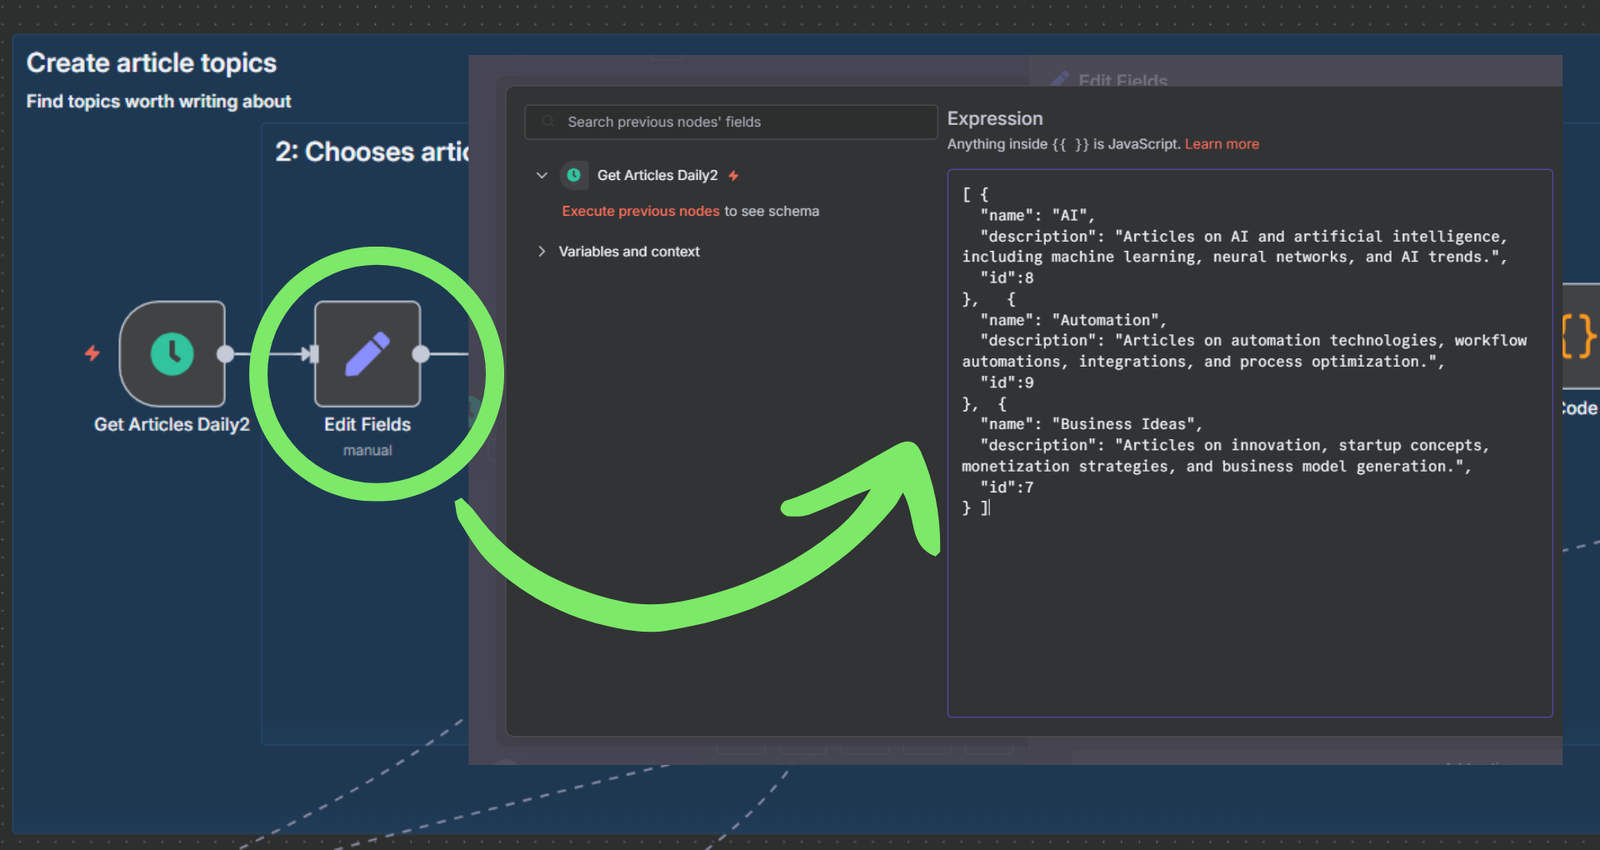Collapse the Get Articles Daily2 section chevron
This screenshot has width=1600, height=850.
542,175
